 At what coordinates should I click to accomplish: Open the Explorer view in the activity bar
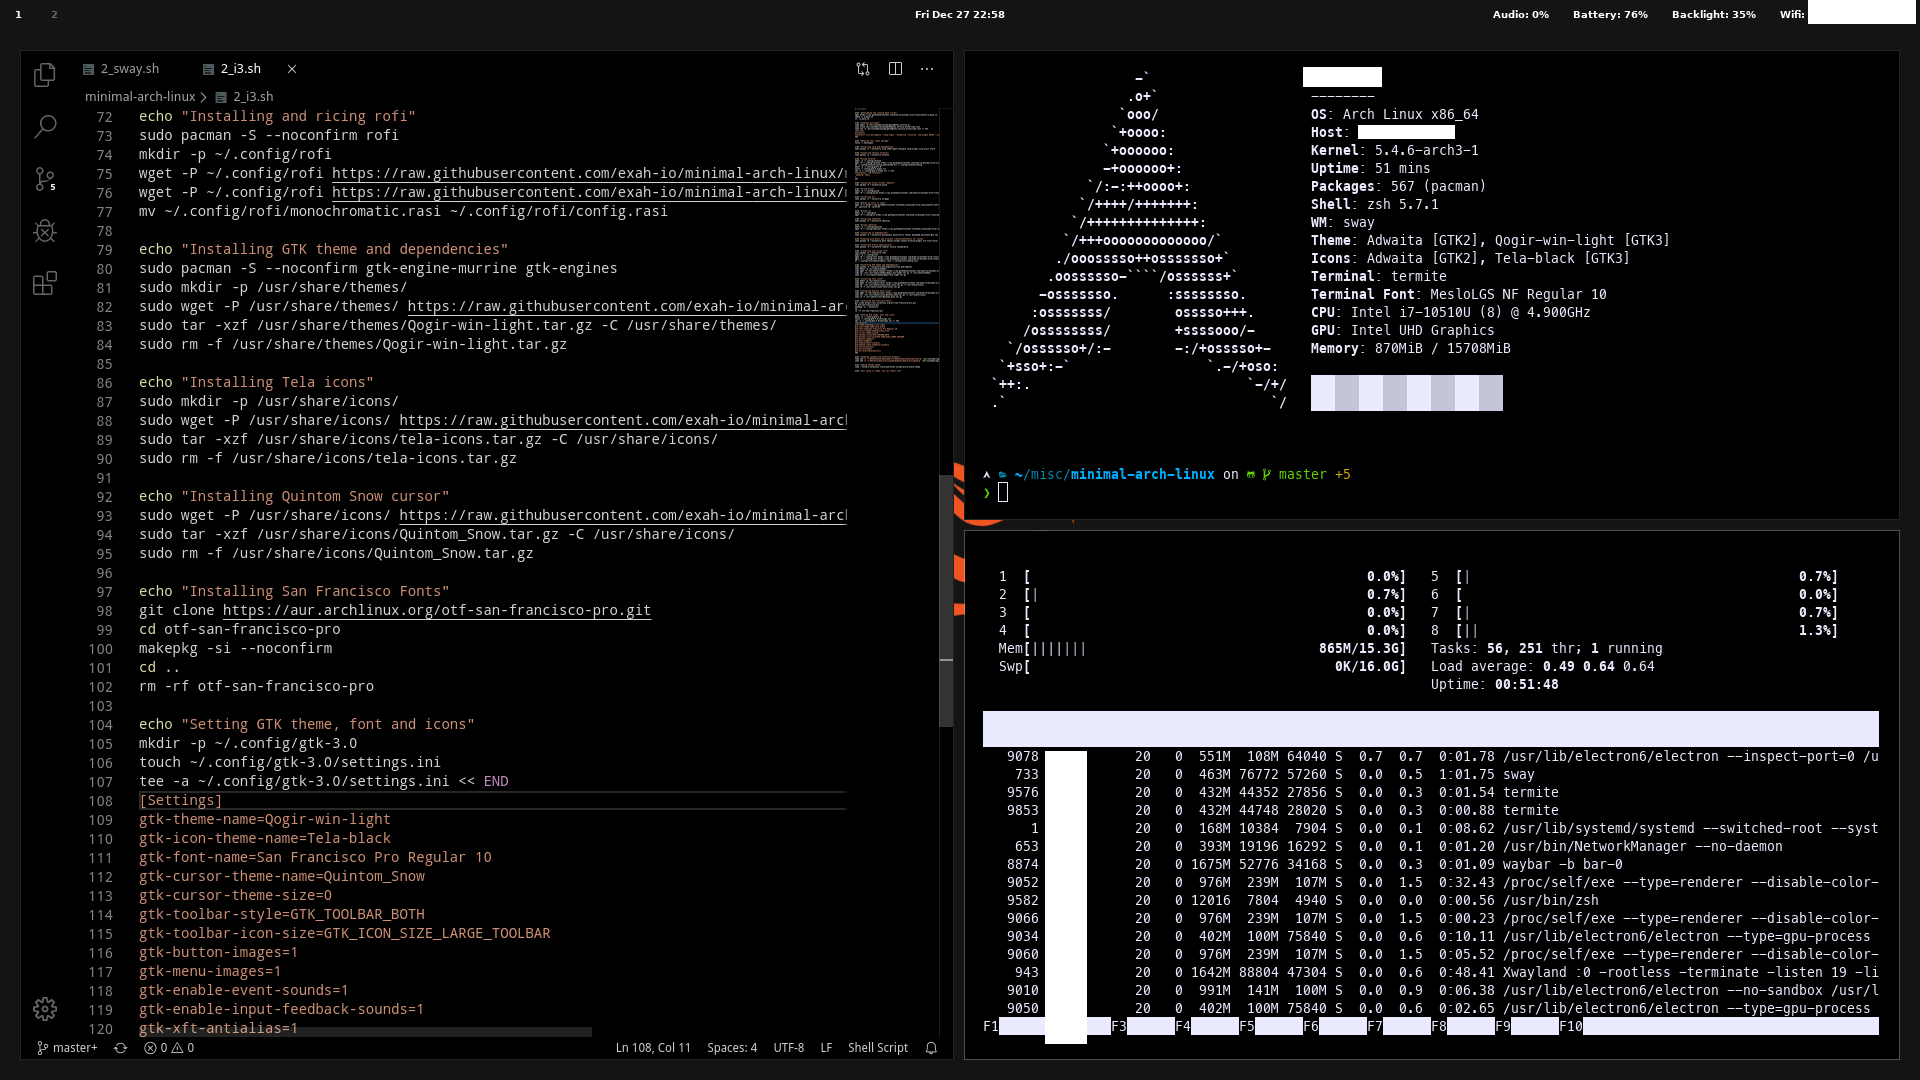(45, 75)
